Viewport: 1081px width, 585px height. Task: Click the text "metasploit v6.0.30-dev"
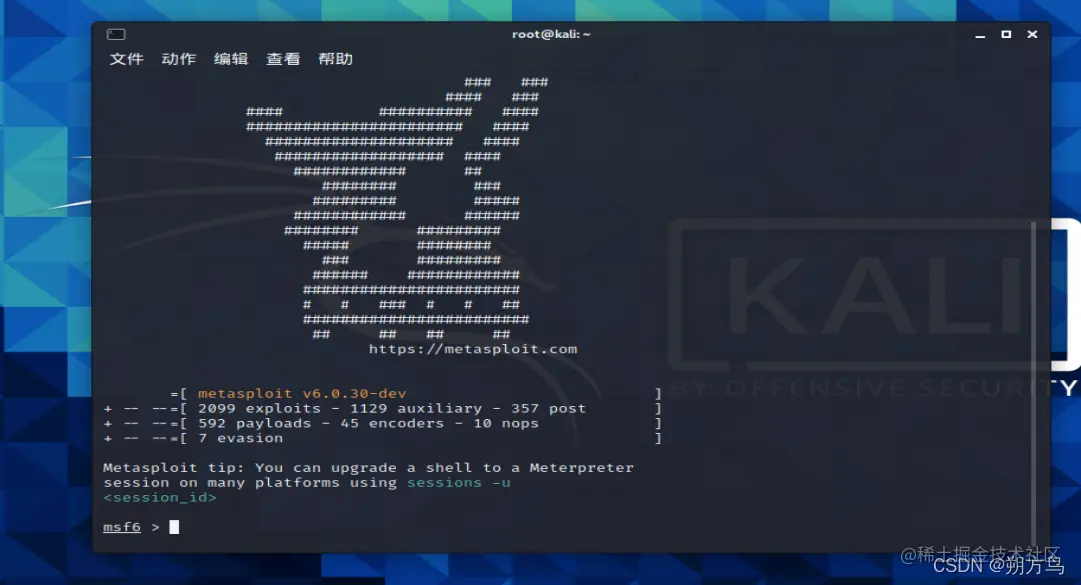click(x=302, y=393)
